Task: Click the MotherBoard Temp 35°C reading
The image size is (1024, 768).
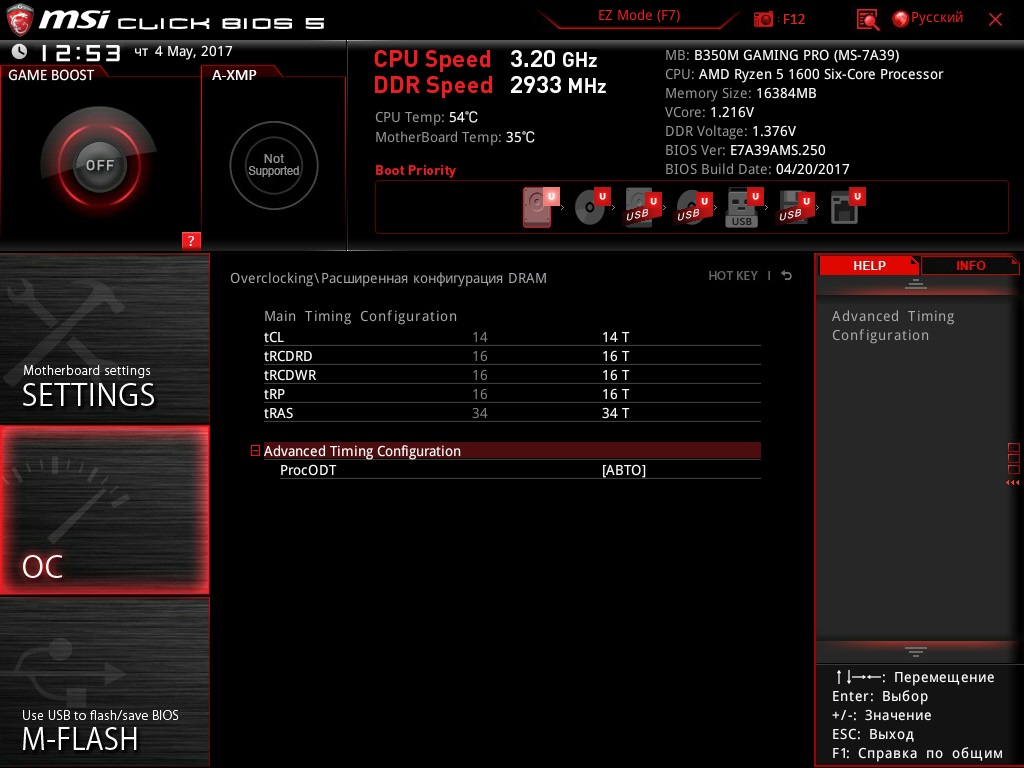Action: click(x=455, y=137)
